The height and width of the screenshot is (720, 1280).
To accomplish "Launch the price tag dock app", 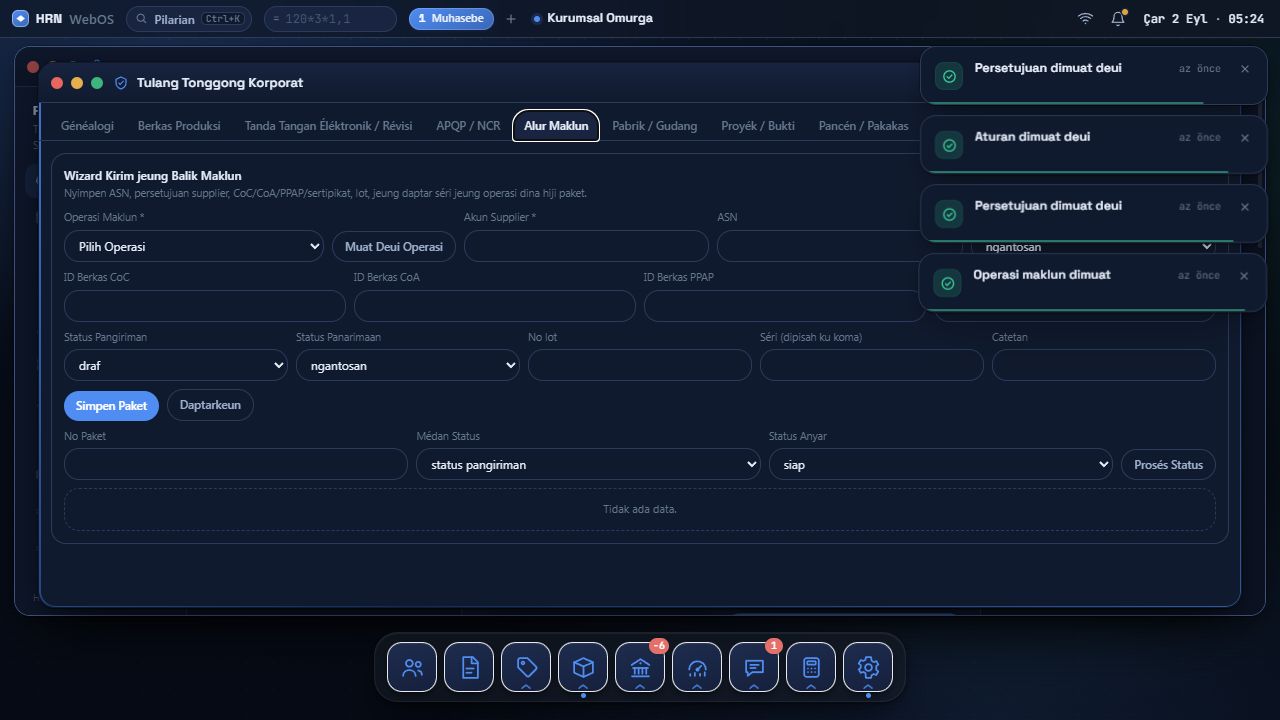I will 526,667.
